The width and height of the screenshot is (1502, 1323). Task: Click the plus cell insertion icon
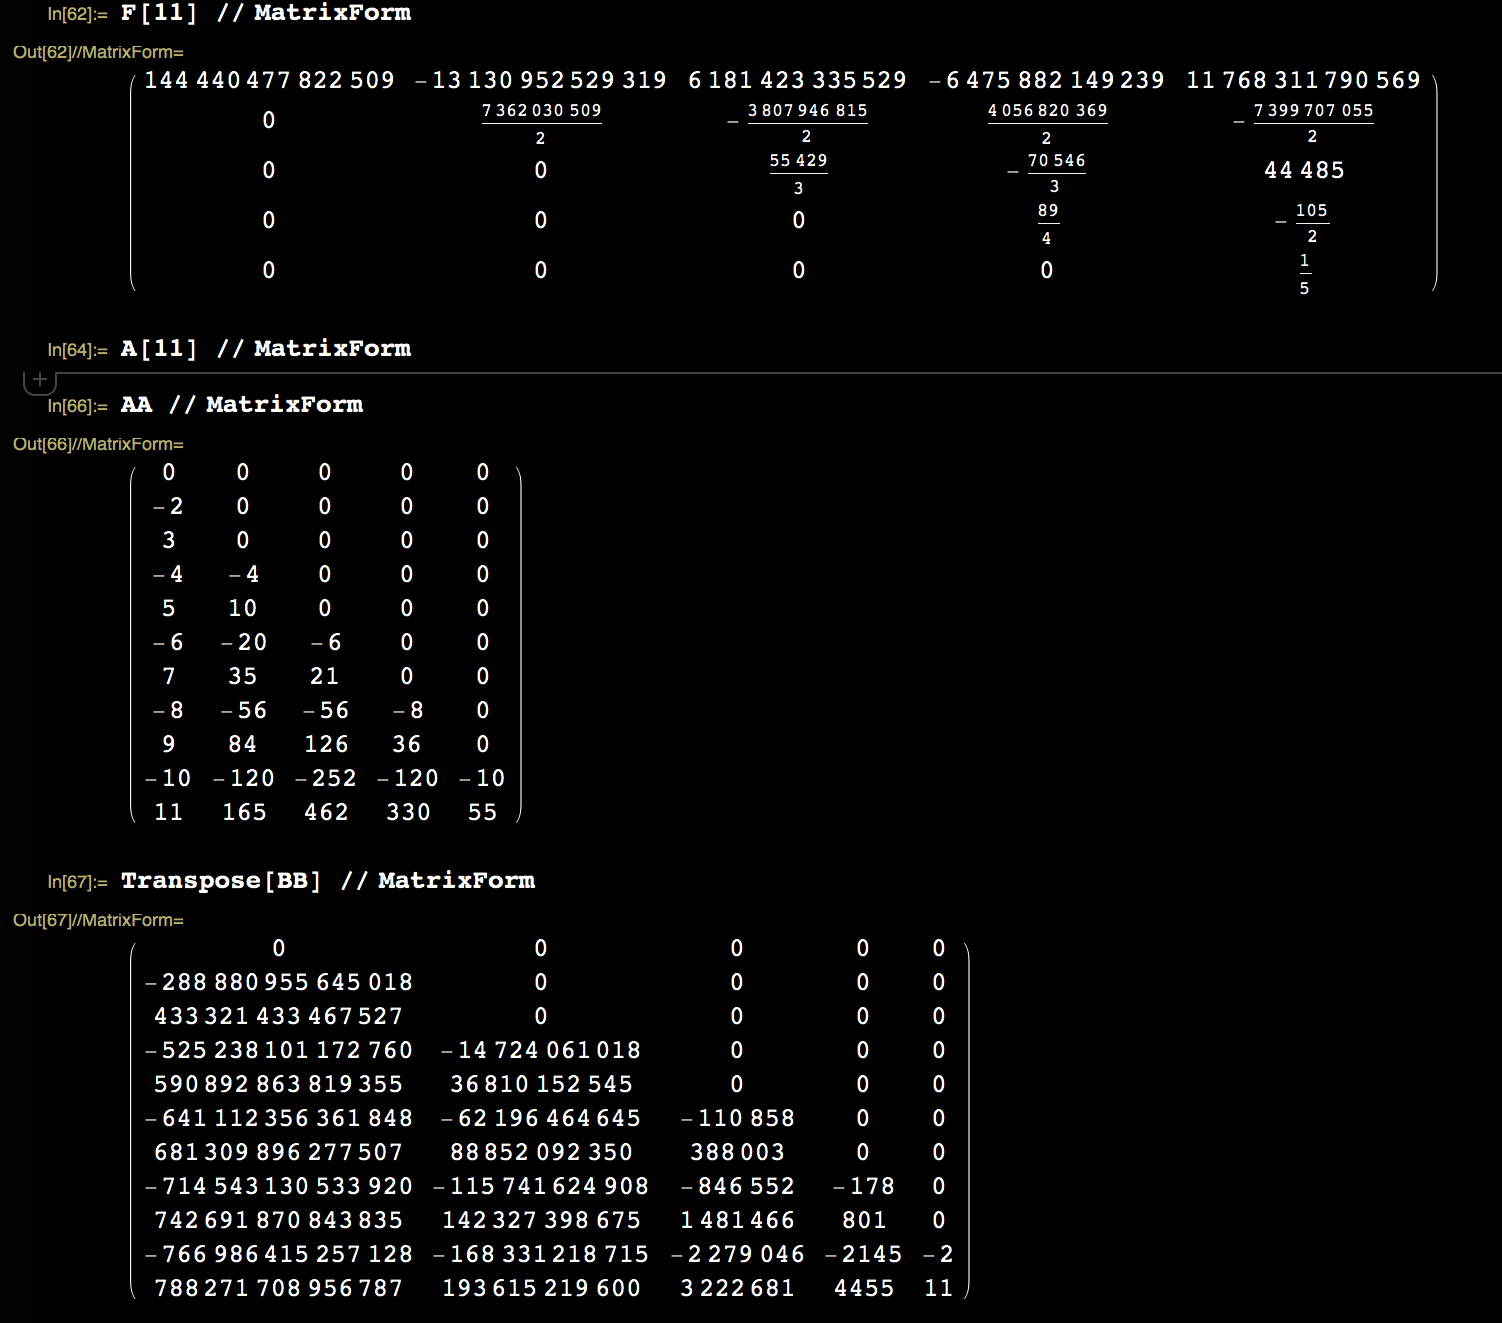pyautogui.click(x=40, y=379)
